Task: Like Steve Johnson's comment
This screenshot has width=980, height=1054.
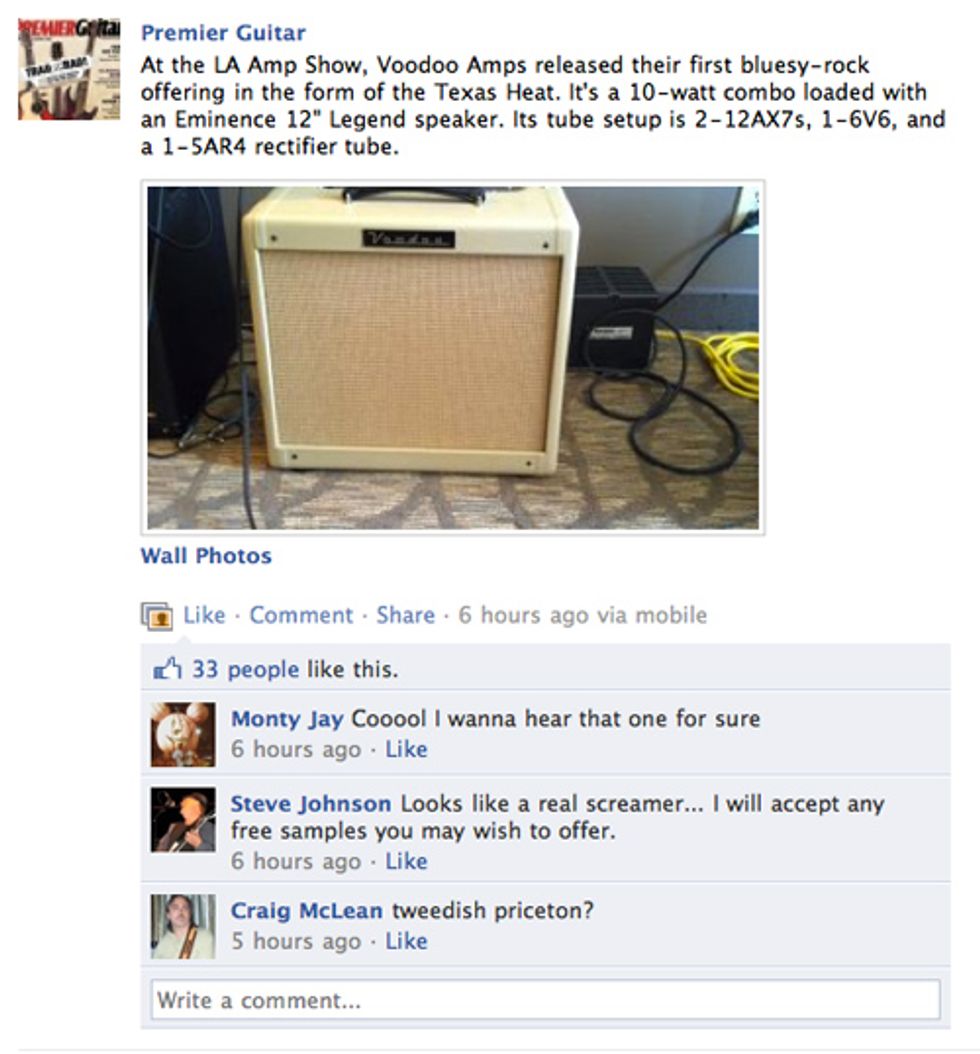Action: click(406, 861)
